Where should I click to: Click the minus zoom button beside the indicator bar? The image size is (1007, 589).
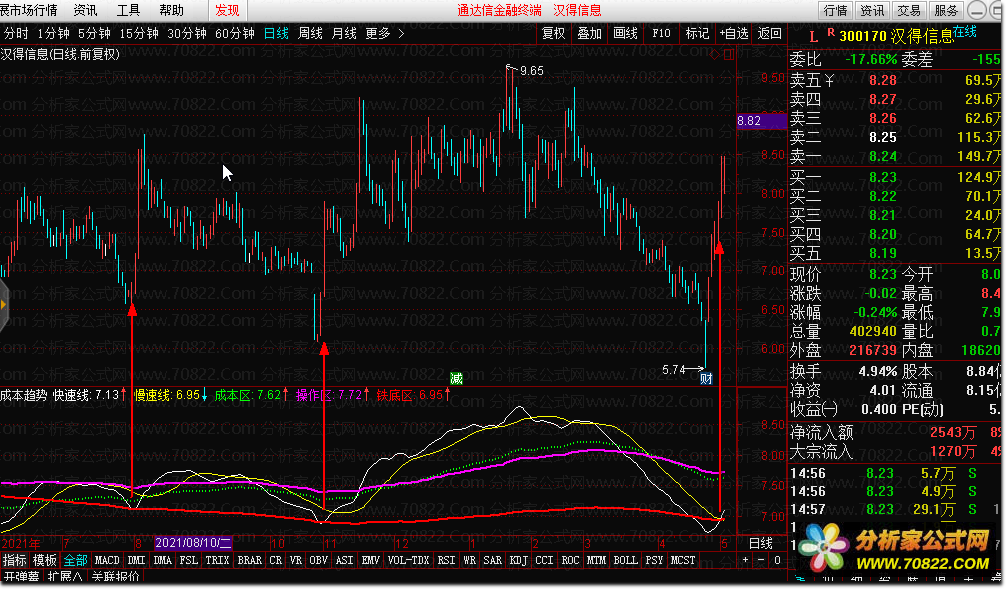click(x=761, y=560)
